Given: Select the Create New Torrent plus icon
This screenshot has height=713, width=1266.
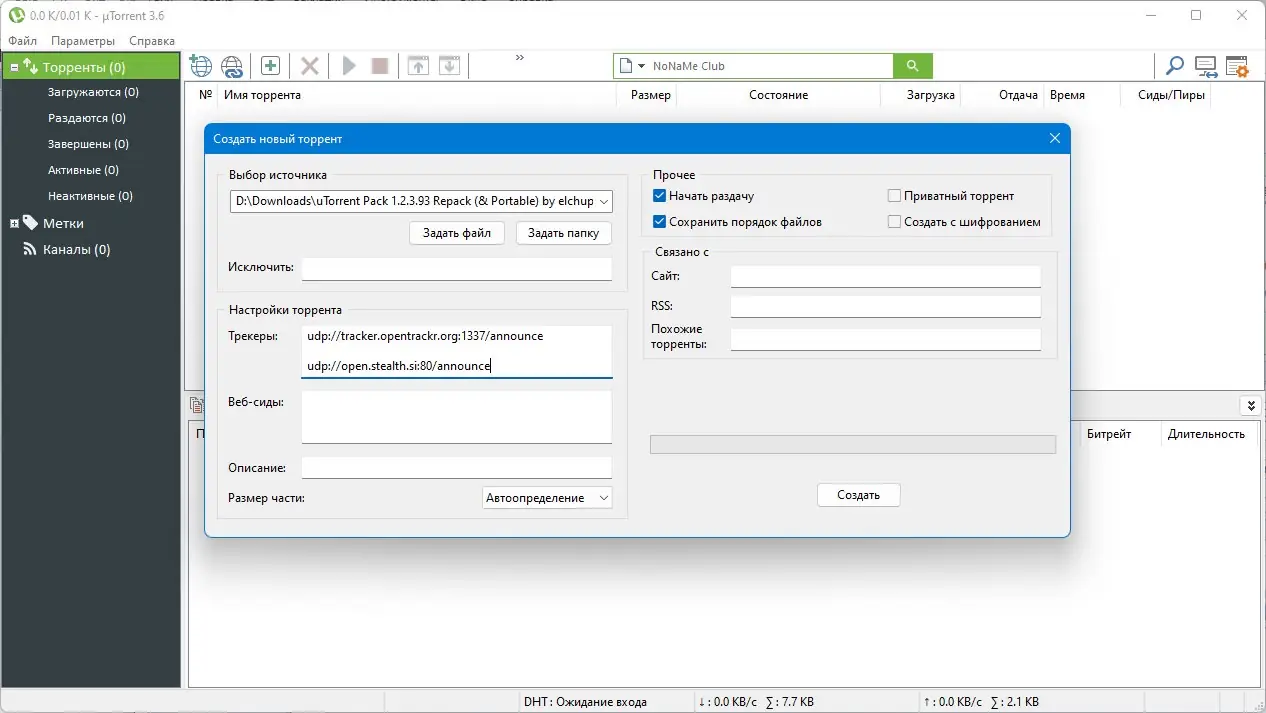Looking at the screenshot, I should click(x=270, y=65).
